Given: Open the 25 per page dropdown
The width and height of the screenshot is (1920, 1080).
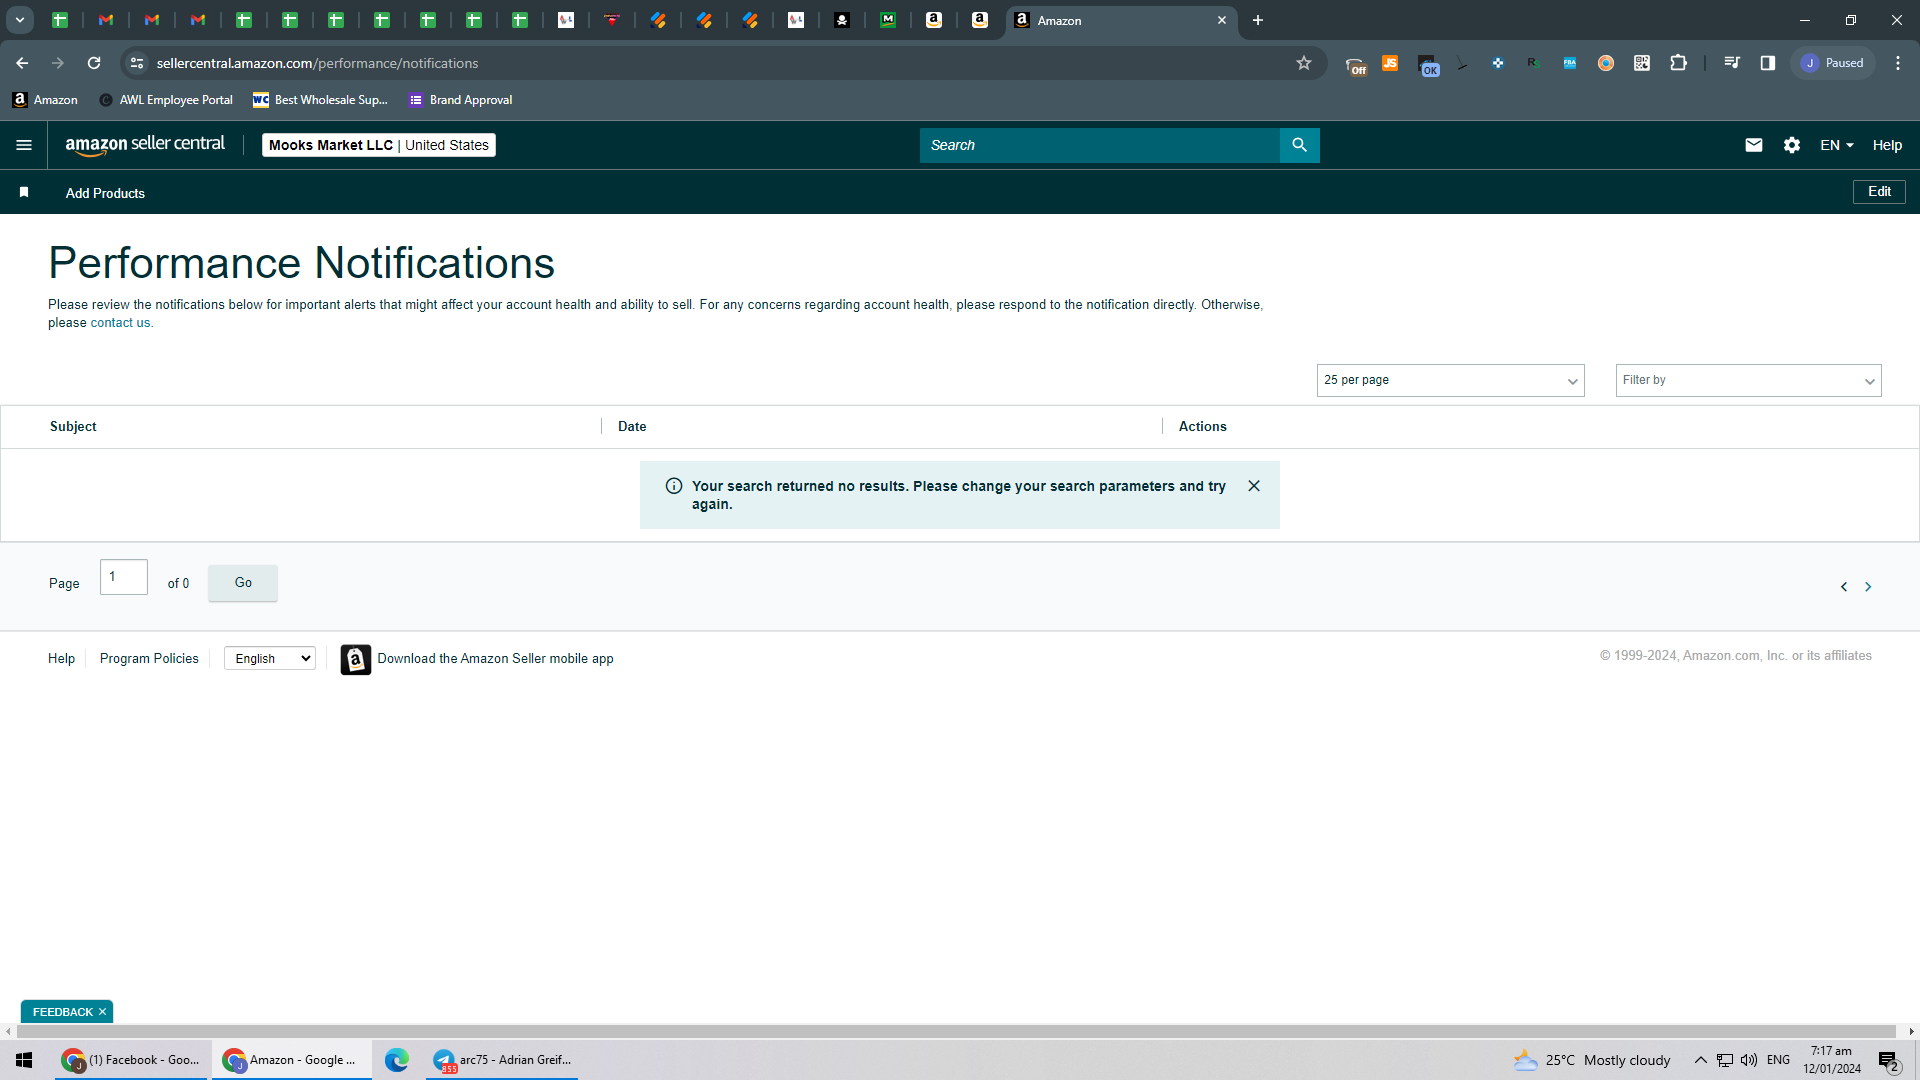Looking at the screenshot, I should pyautogui.click(x=1450, y=380).
